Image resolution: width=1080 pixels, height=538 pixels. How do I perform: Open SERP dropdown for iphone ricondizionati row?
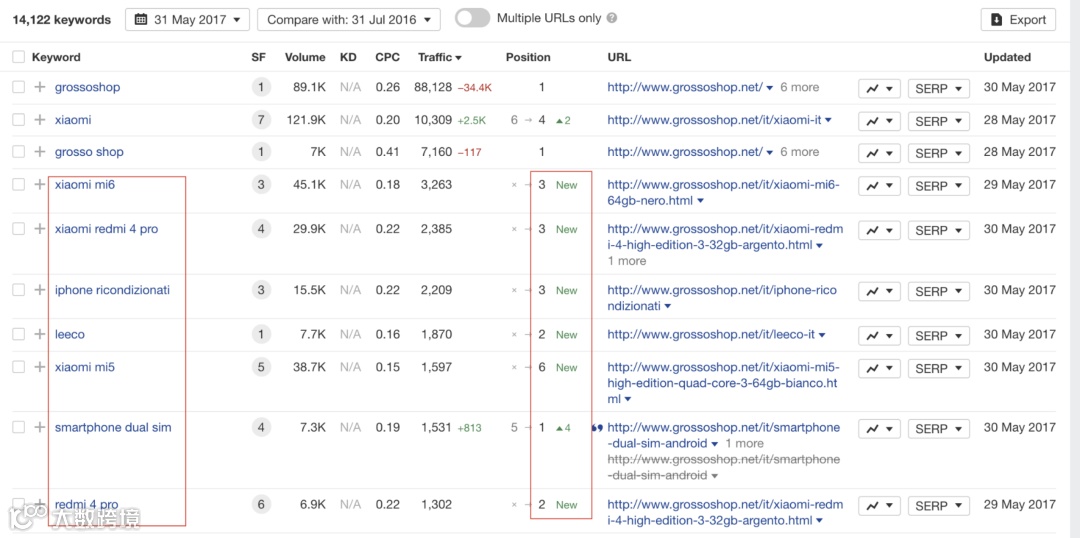[x=939, y=291]
